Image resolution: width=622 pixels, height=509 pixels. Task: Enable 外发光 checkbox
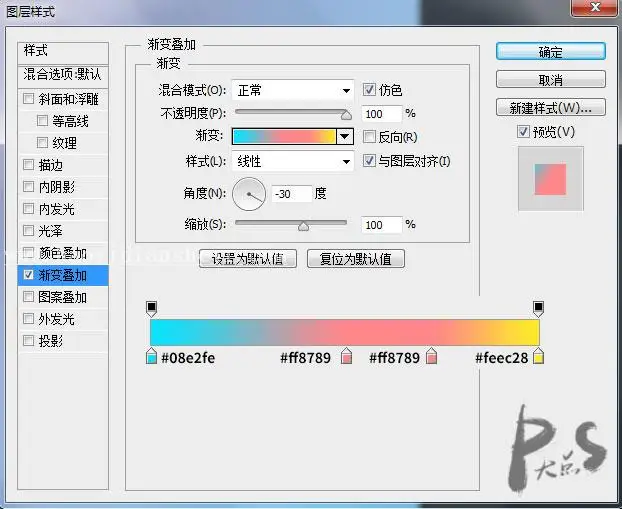pyautogui.click(x=29, y=318)
